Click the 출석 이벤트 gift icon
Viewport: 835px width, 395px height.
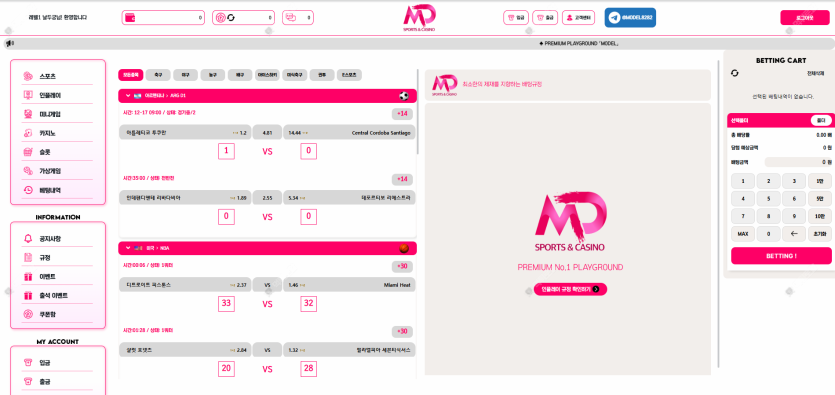click(x=28, y=295)
